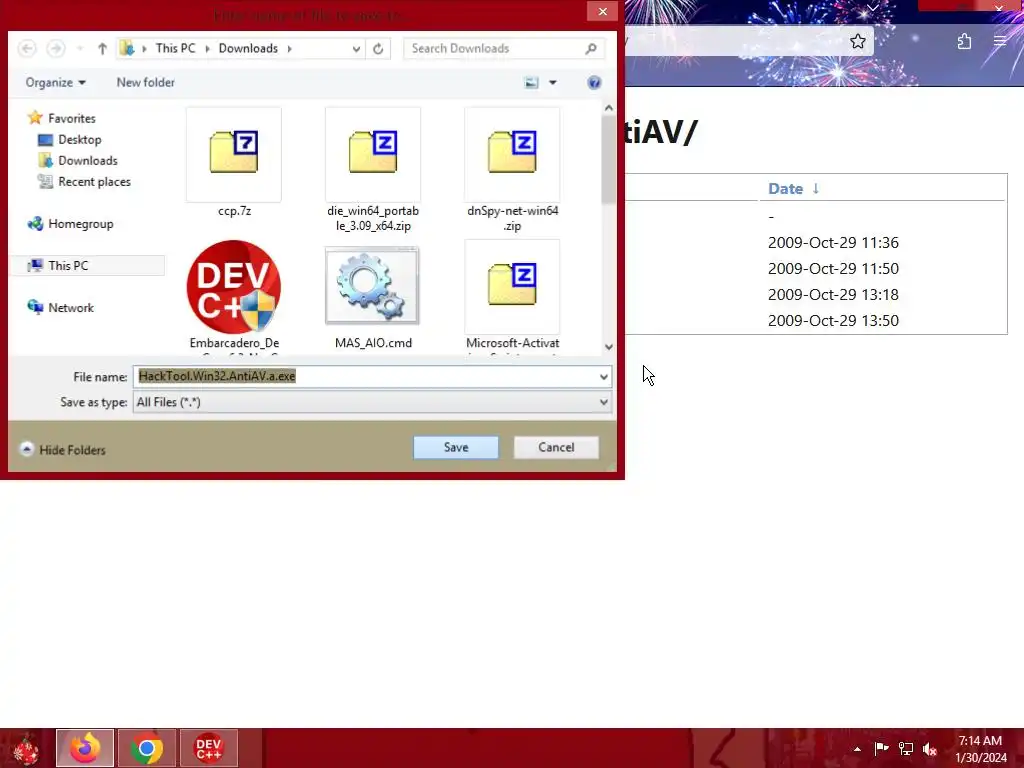The image size is (1024, 768).
Task: Open the Start button on taskbar
Action: (x=26, y=748)
